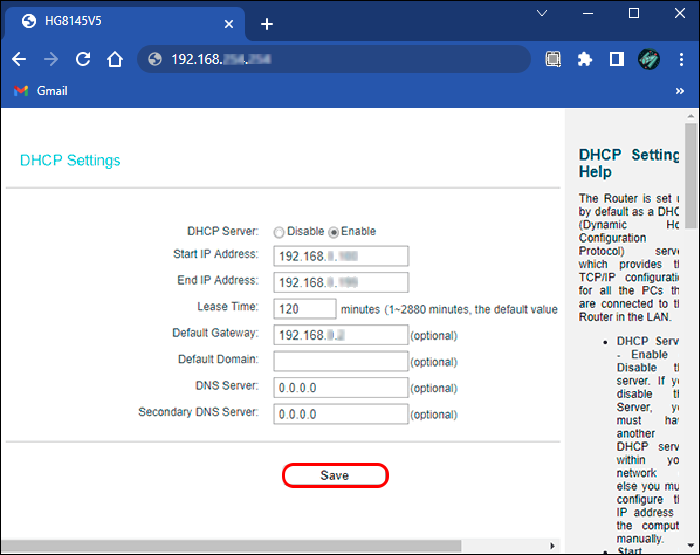
Task: Reload the router page
Action: click(x=83, y=59)
